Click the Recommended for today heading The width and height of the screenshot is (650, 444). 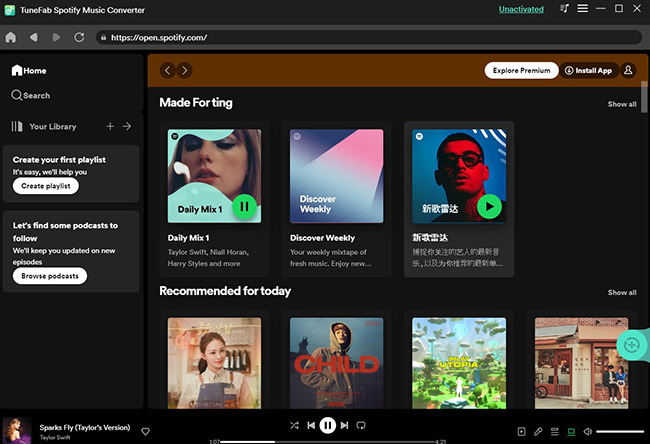225,291
